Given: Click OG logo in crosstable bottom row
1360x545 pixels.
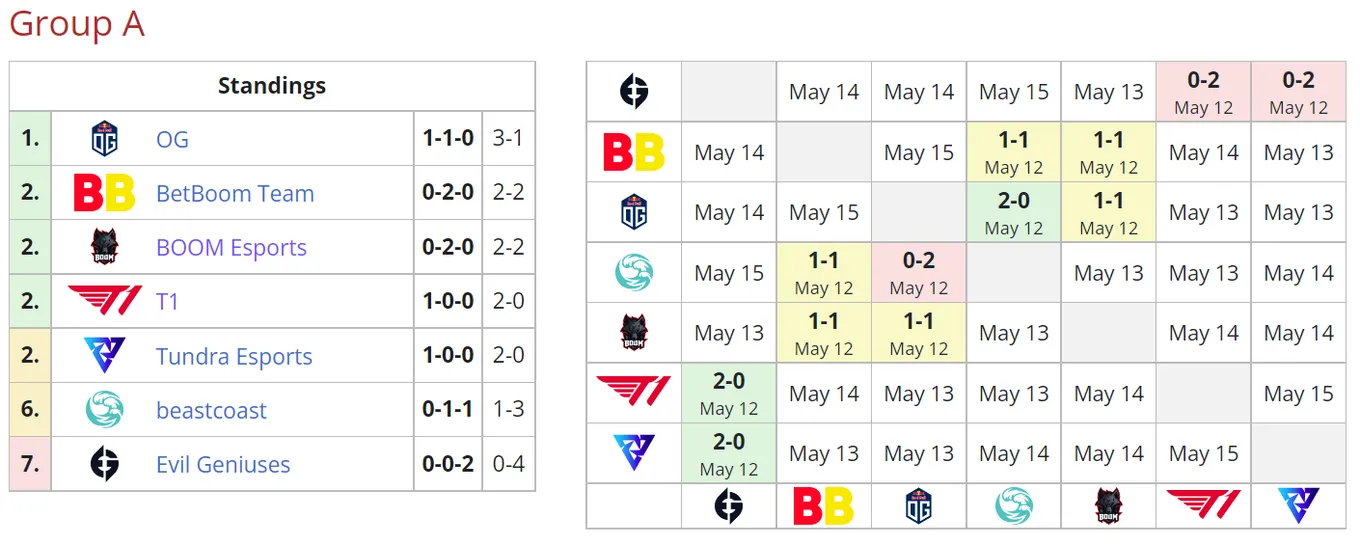Looking at the screenshot, I should (x=918, y=506).
